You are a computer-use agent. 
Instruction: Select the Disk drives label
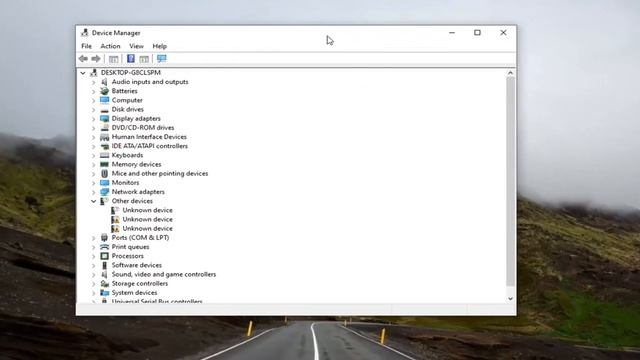pyautogui.click(x=128, y=109)
